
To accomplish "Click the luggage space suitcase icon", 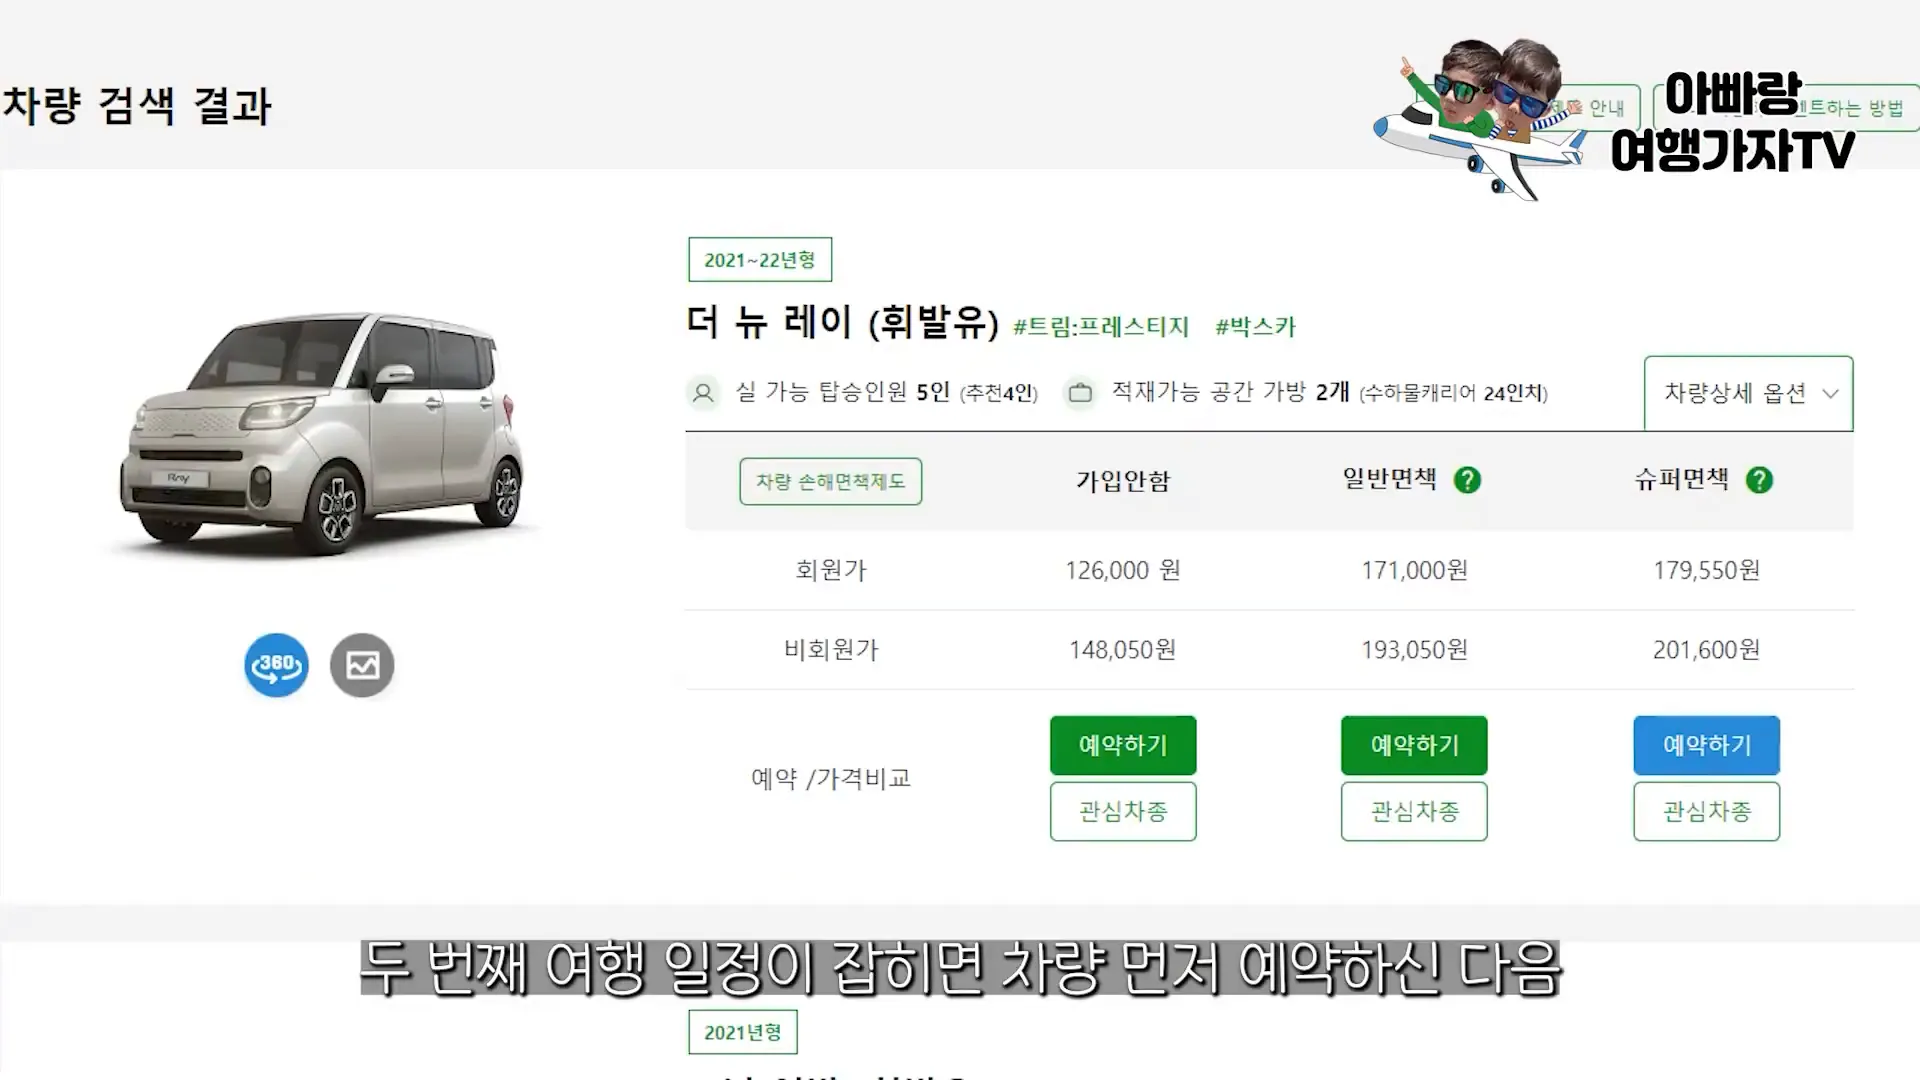I will pyautogui.click(x=1080, y=393).
